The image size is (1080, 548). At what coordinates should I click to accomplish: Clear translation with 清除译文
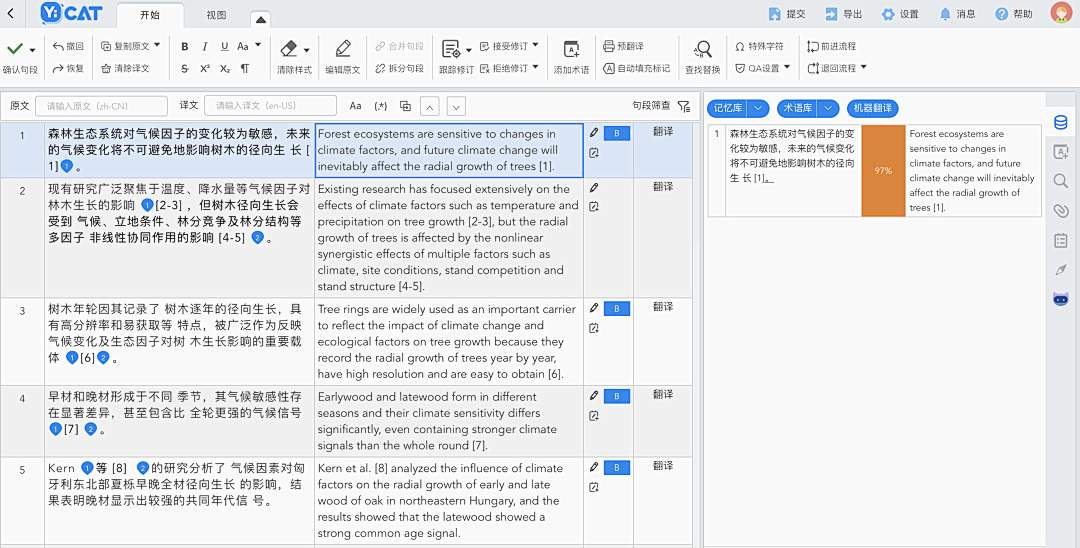click(x=125, y=68)
